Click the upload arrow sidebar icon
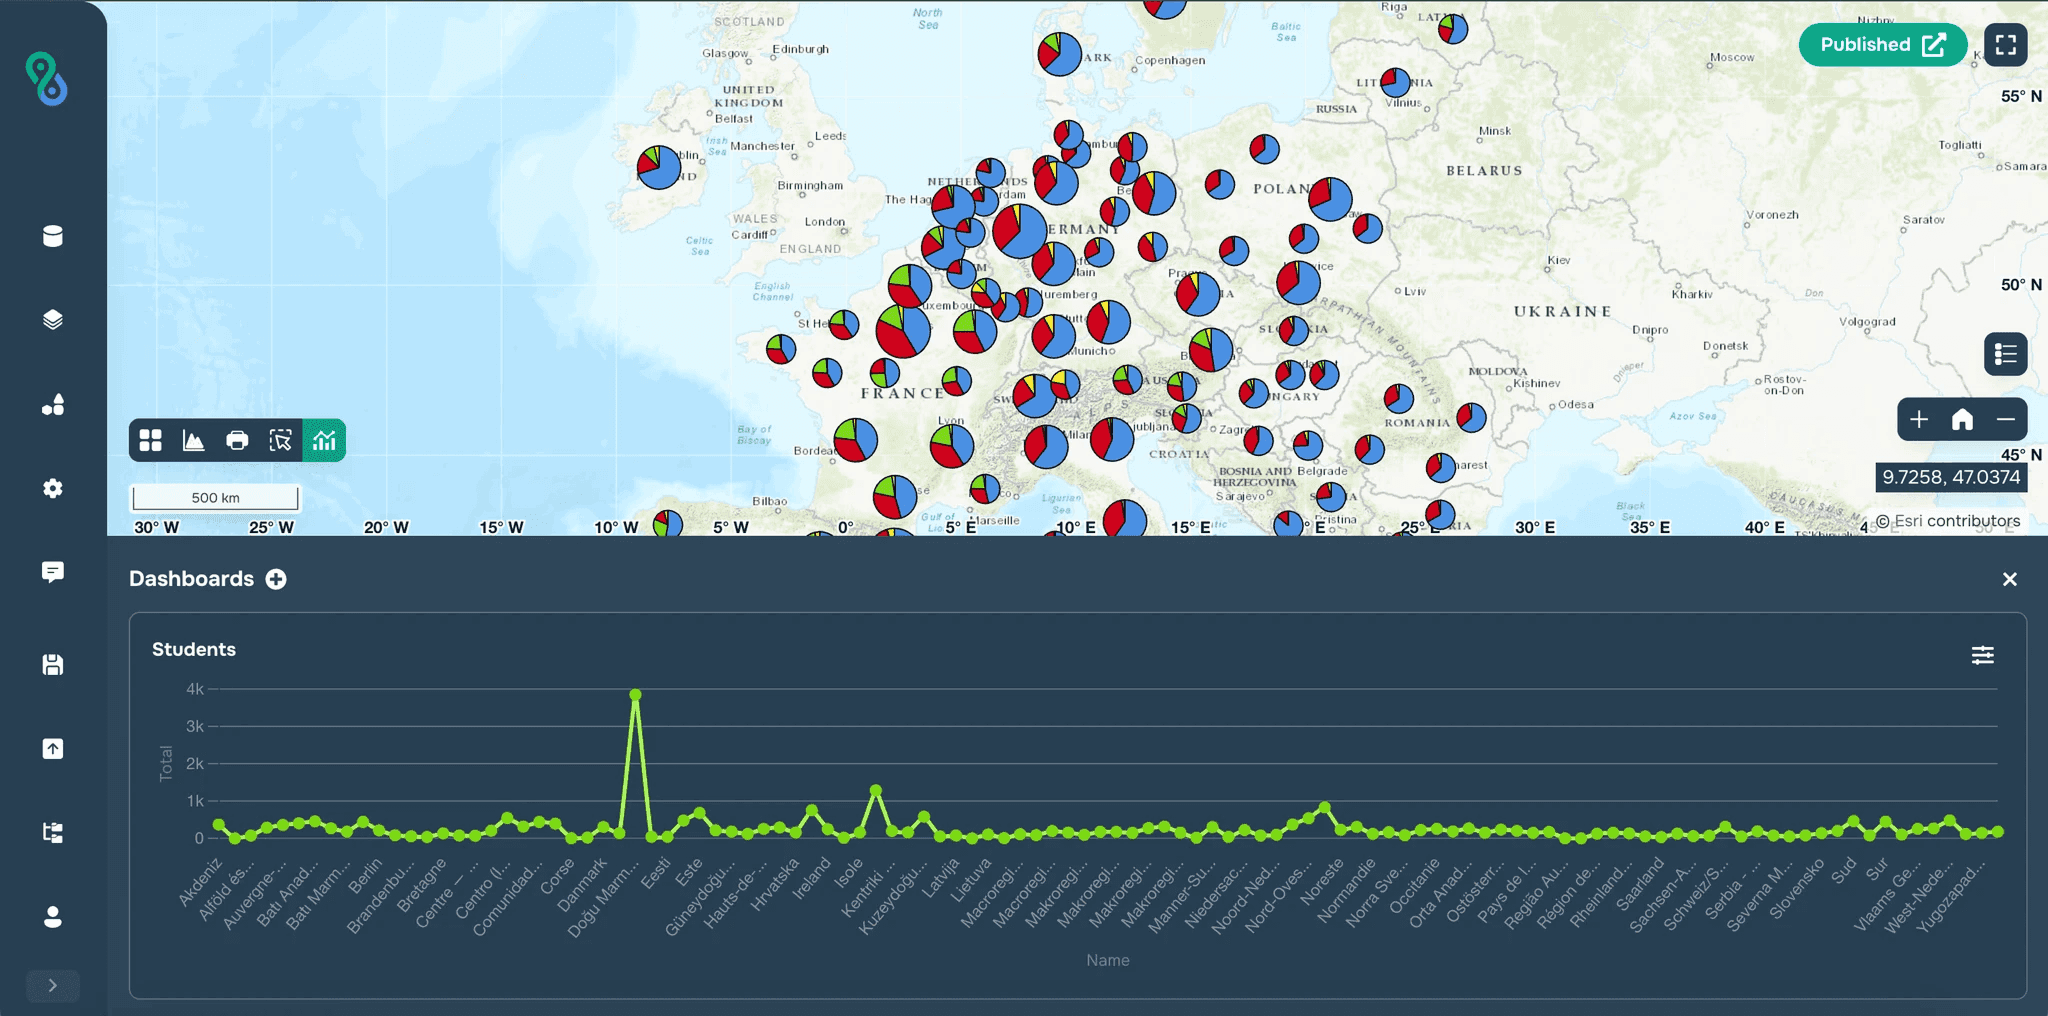 pyautogui.click(x=53, y=749)
